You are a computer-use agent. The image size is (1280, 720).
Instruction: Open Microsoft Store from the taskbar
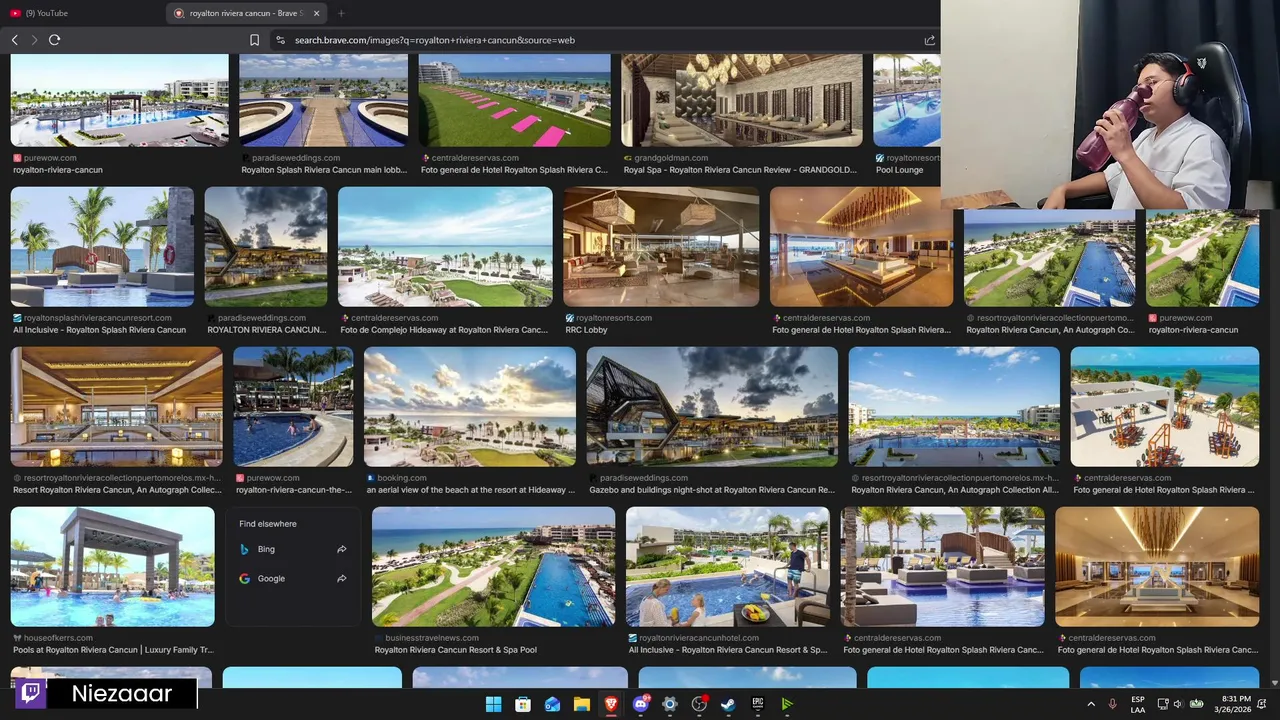[523, 704]
